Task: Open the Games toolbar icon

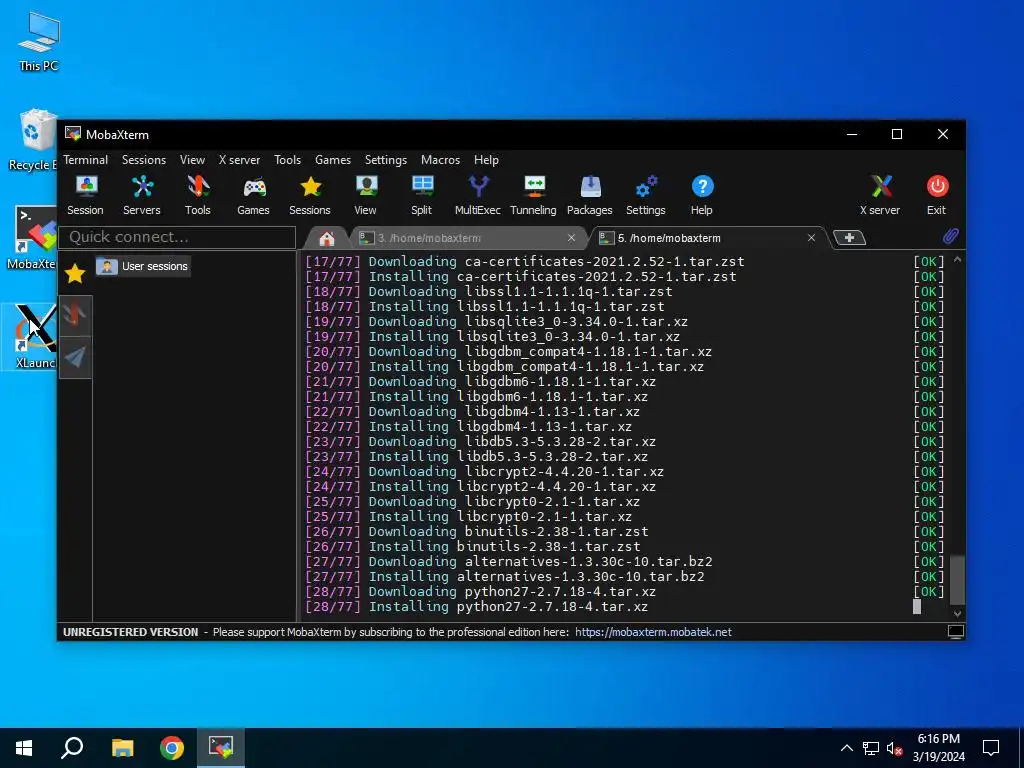Action: (x=253, y=195)
